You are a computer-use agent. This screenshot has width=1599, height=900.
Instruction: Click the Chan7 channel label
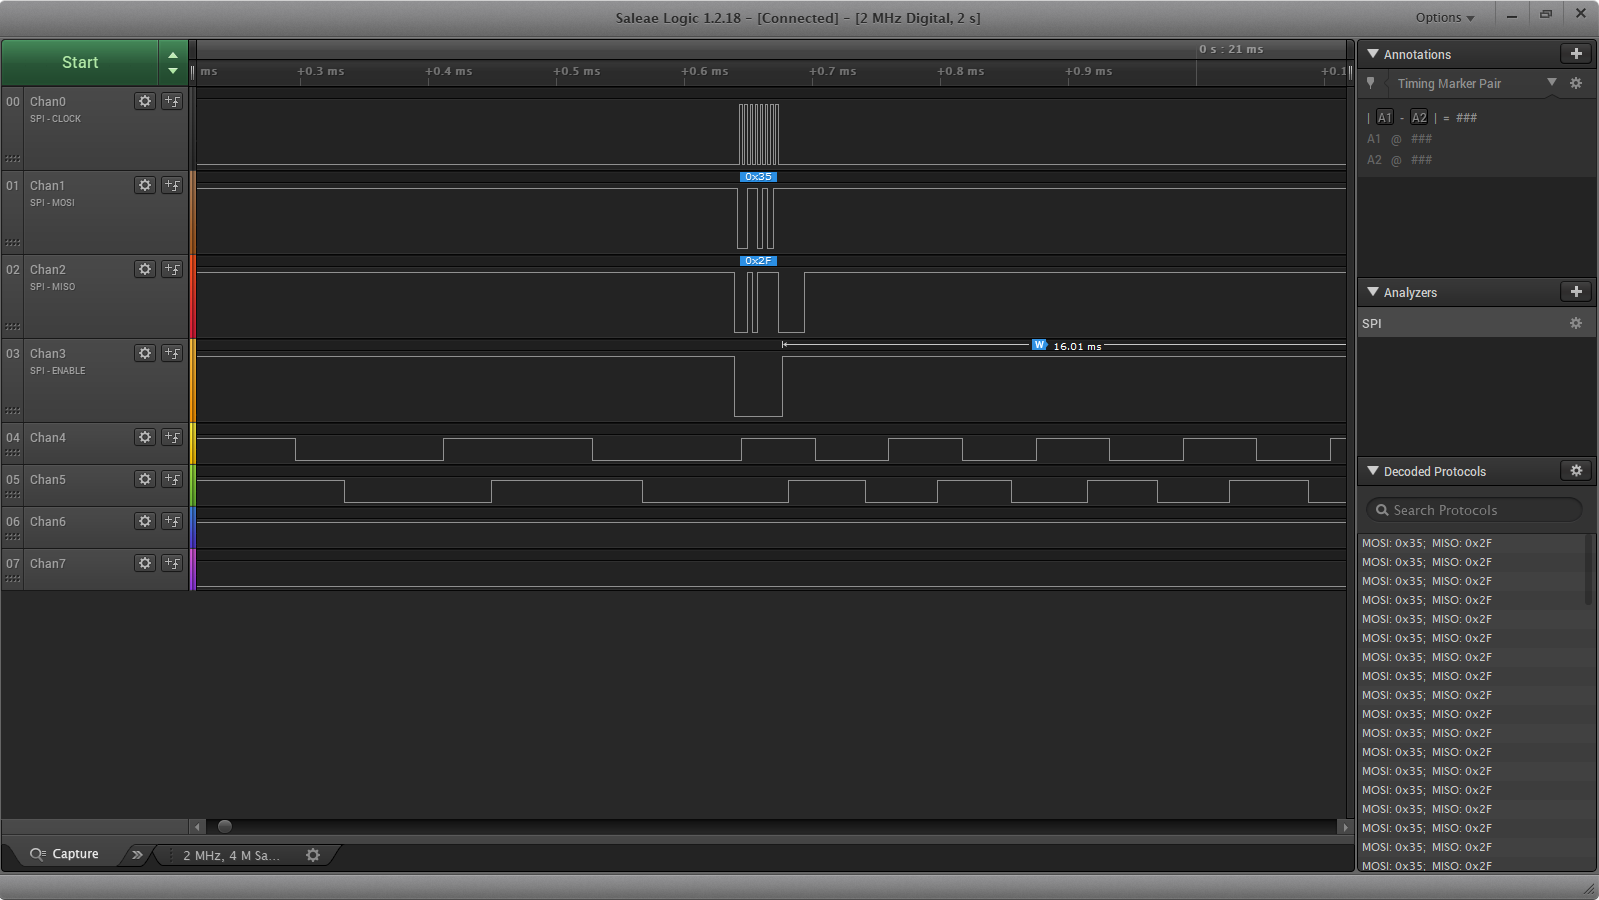(48, 563)
